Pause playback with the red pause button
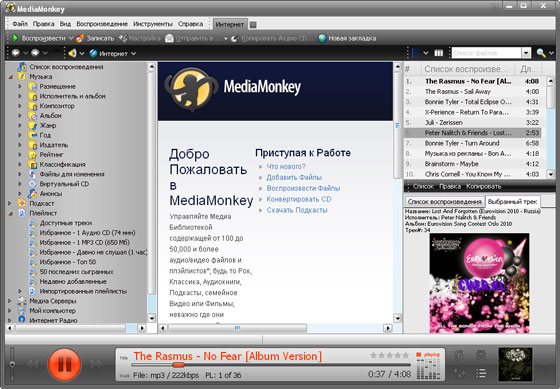560x389 pixels. pyautogui.click(x=64, y=364)
